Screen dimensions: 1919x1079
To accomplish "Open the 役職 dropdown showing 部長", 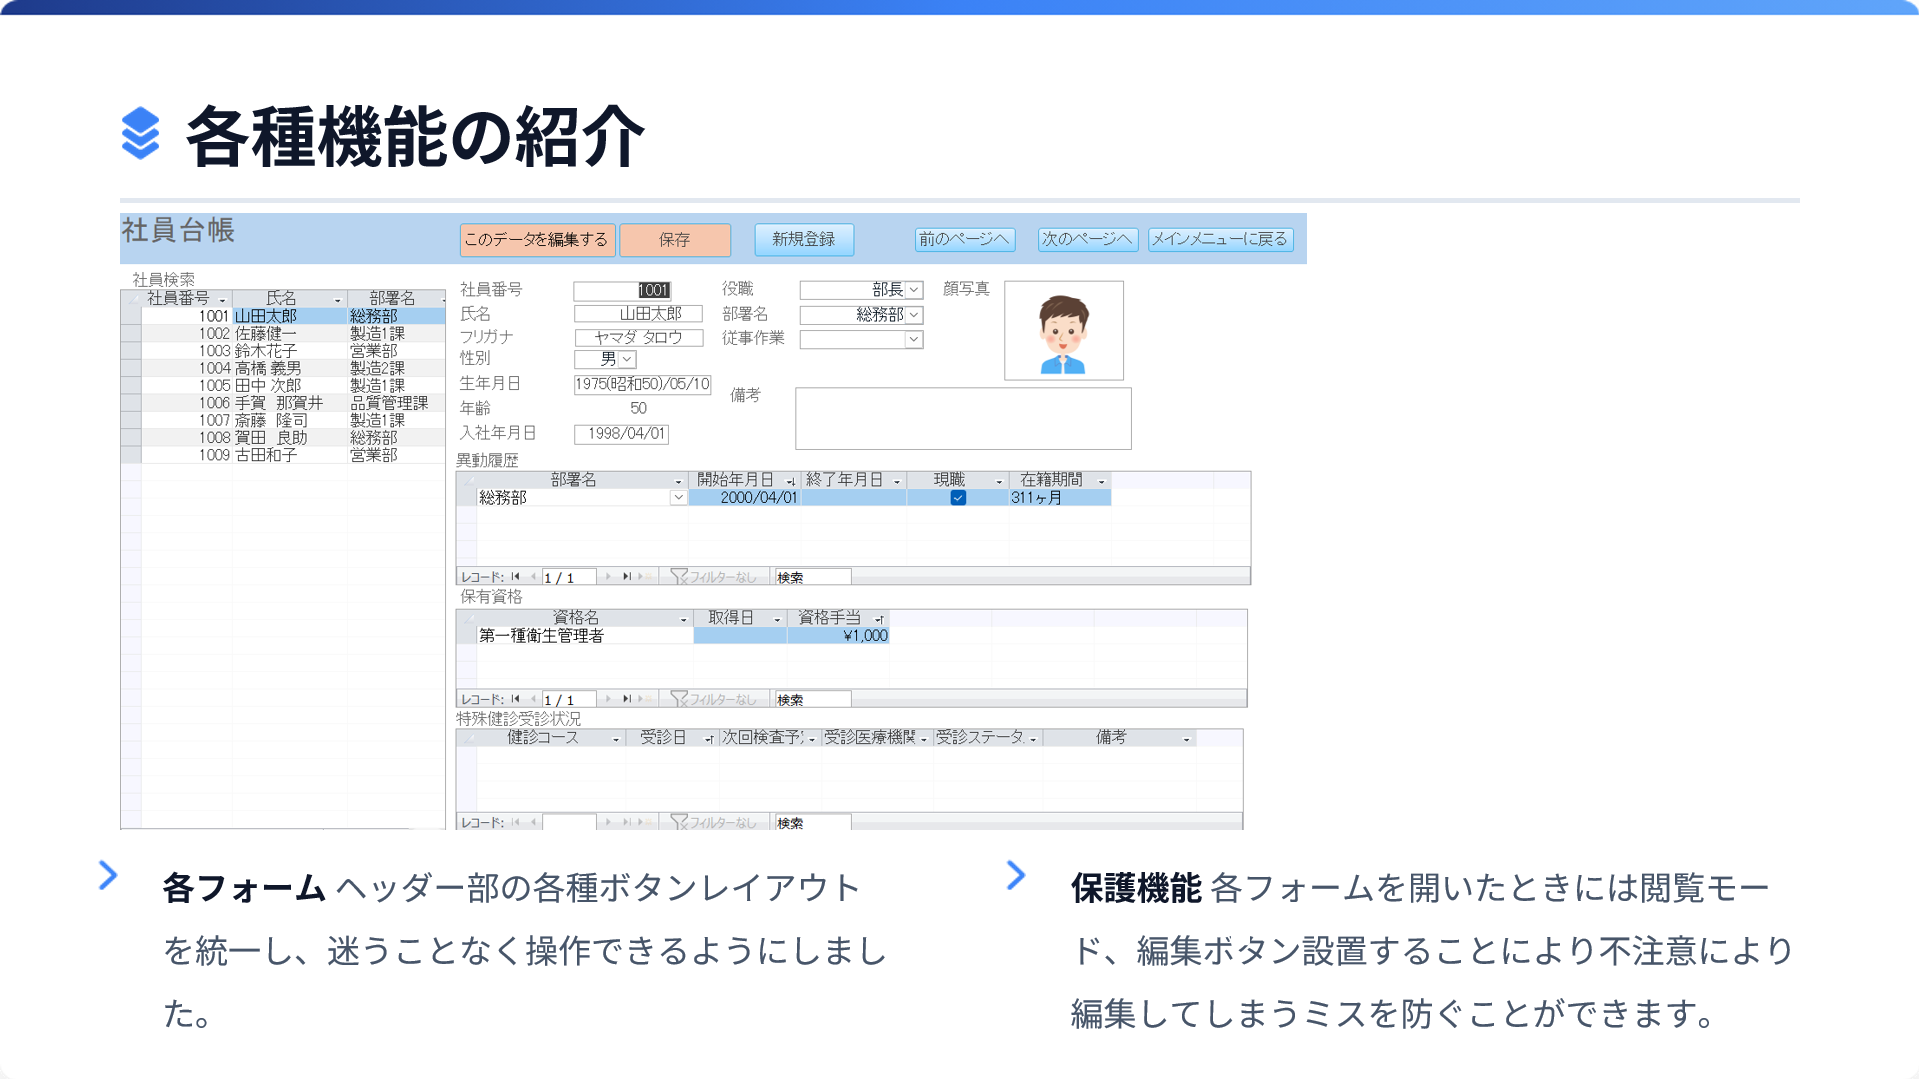I will pos(914,290).
